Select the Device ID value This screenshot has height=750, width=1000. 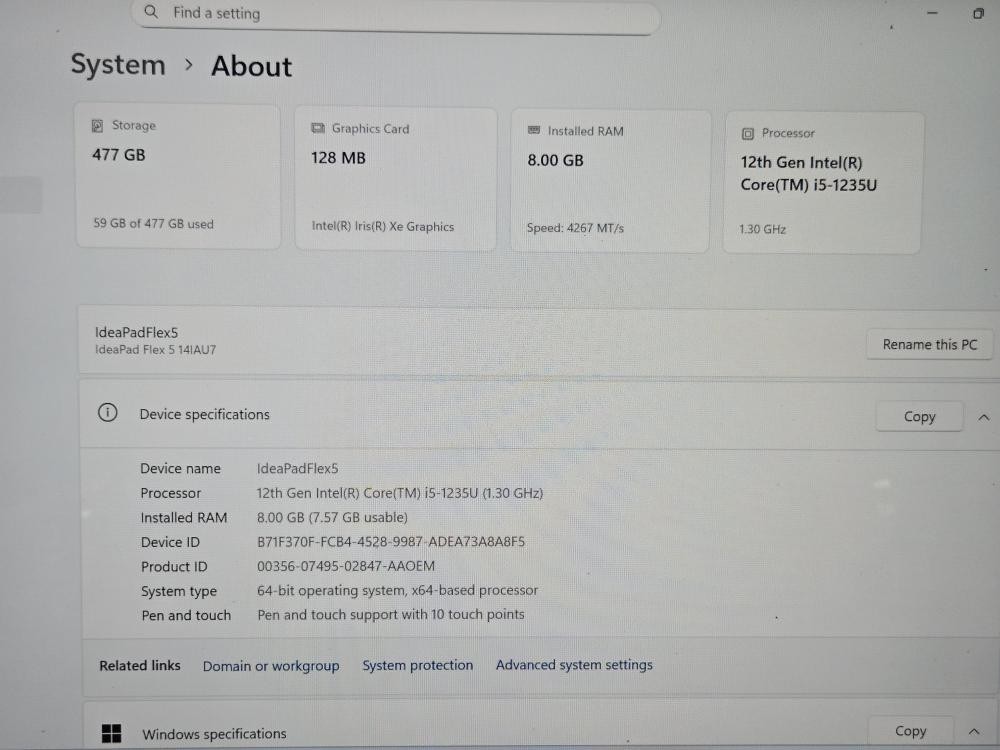[x=391, y=541]
